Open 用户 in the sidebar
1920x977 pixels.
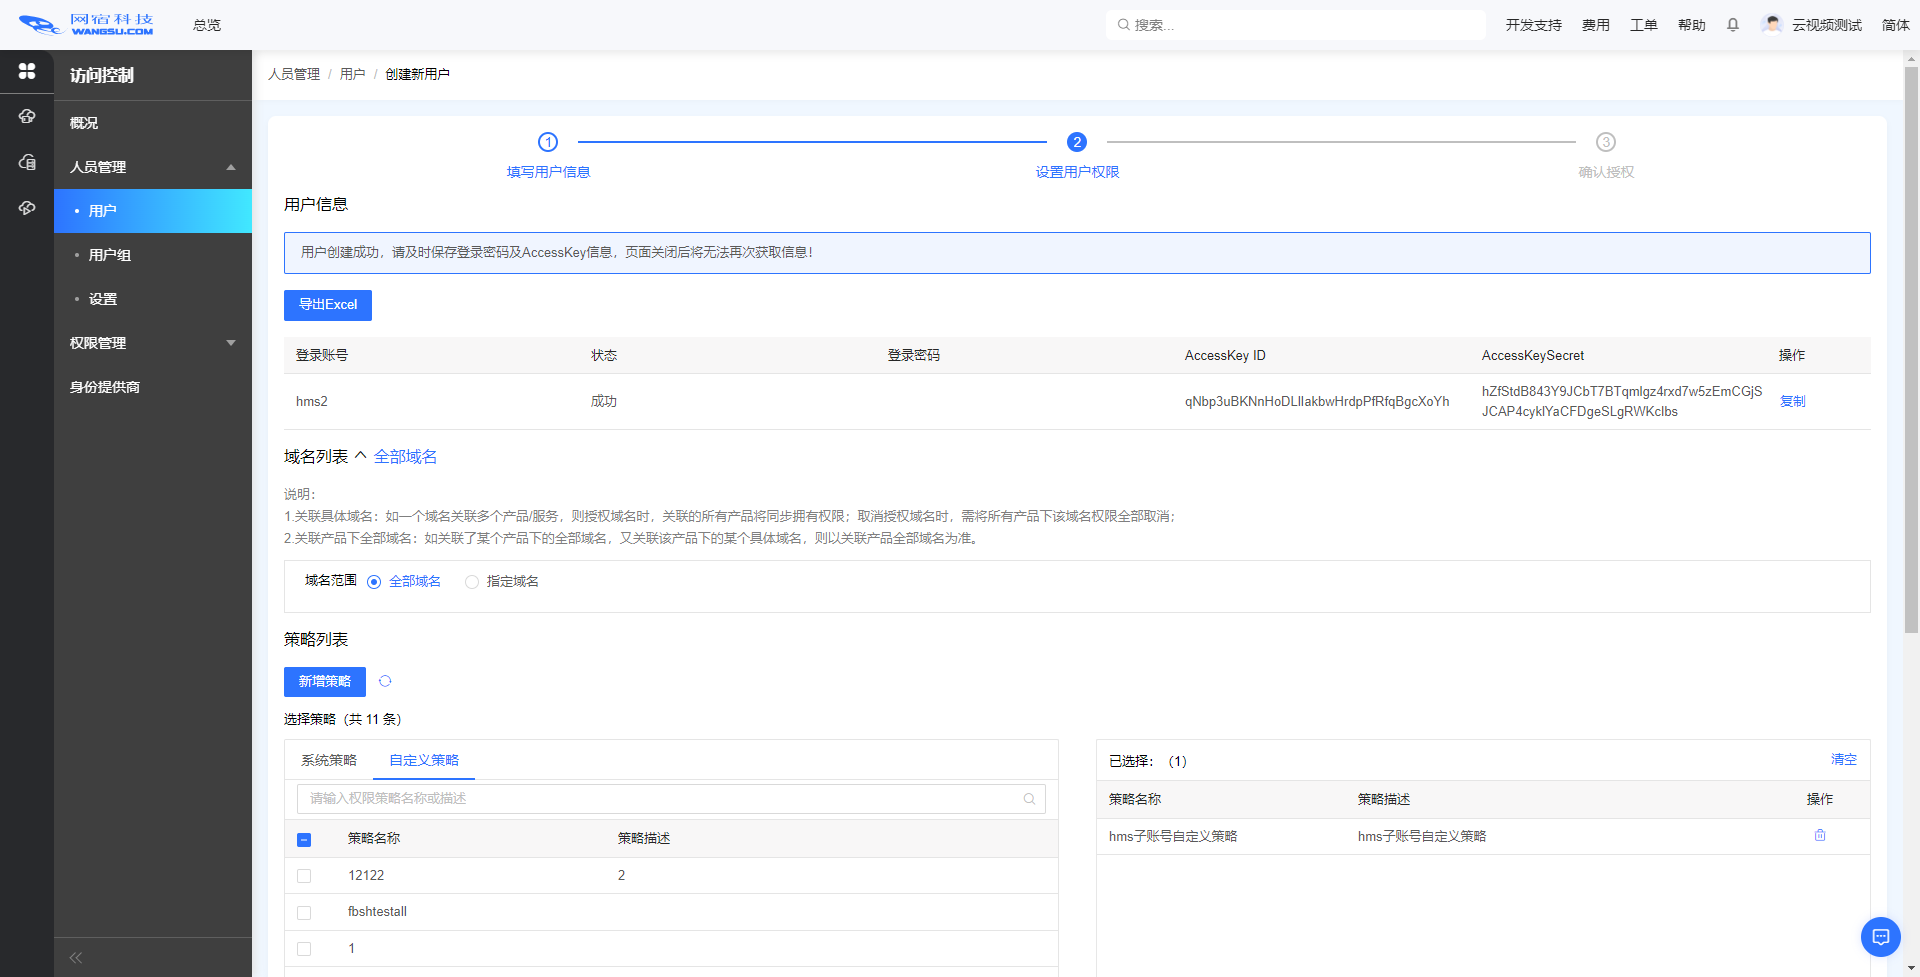point(153,211)
